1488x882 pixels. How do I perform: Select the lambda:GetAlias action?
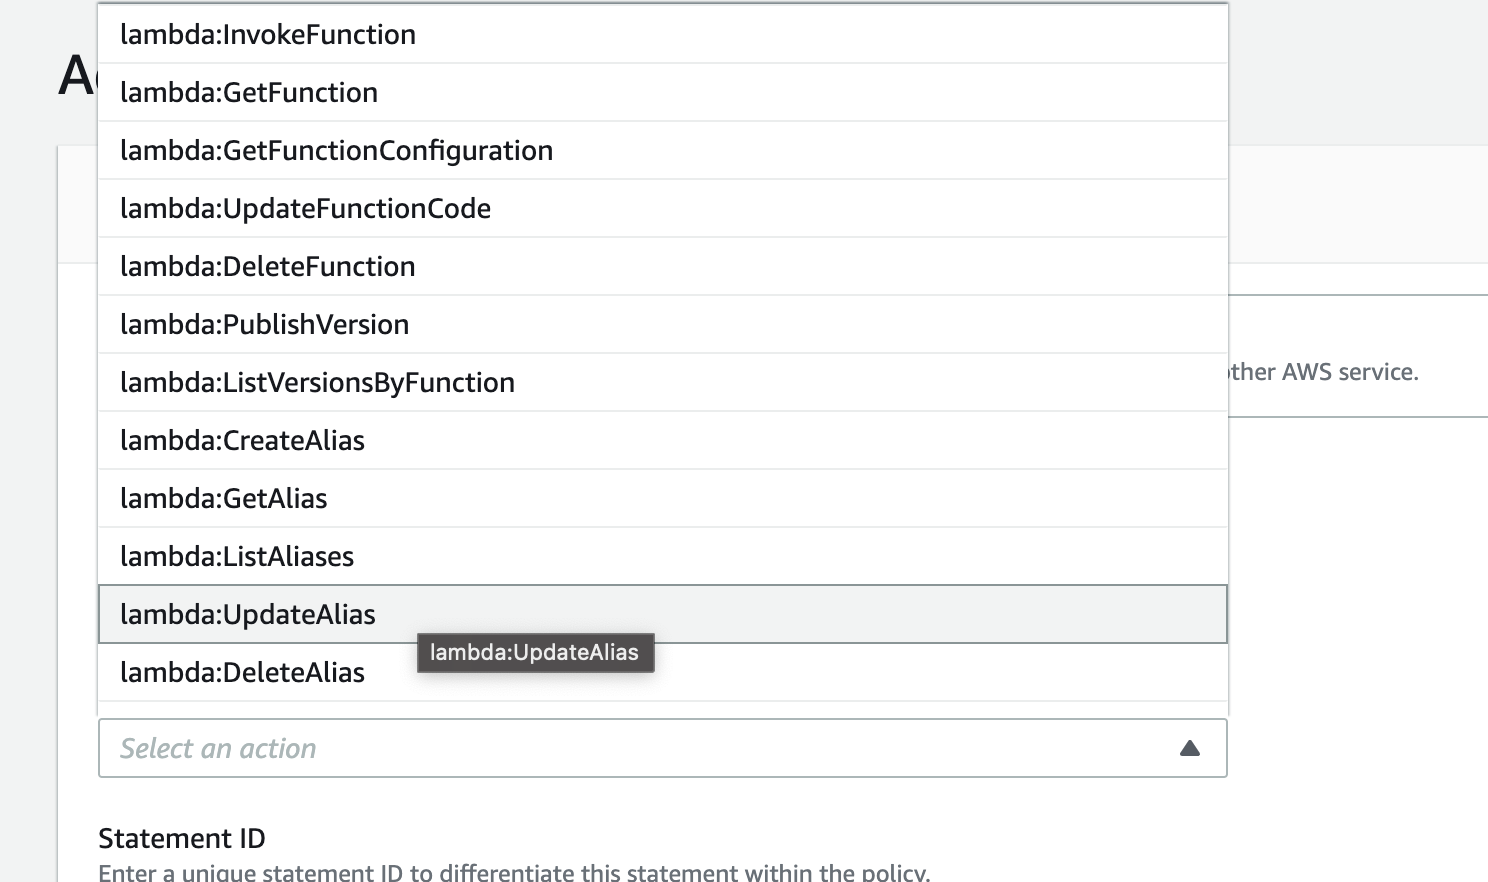[223, 499]
